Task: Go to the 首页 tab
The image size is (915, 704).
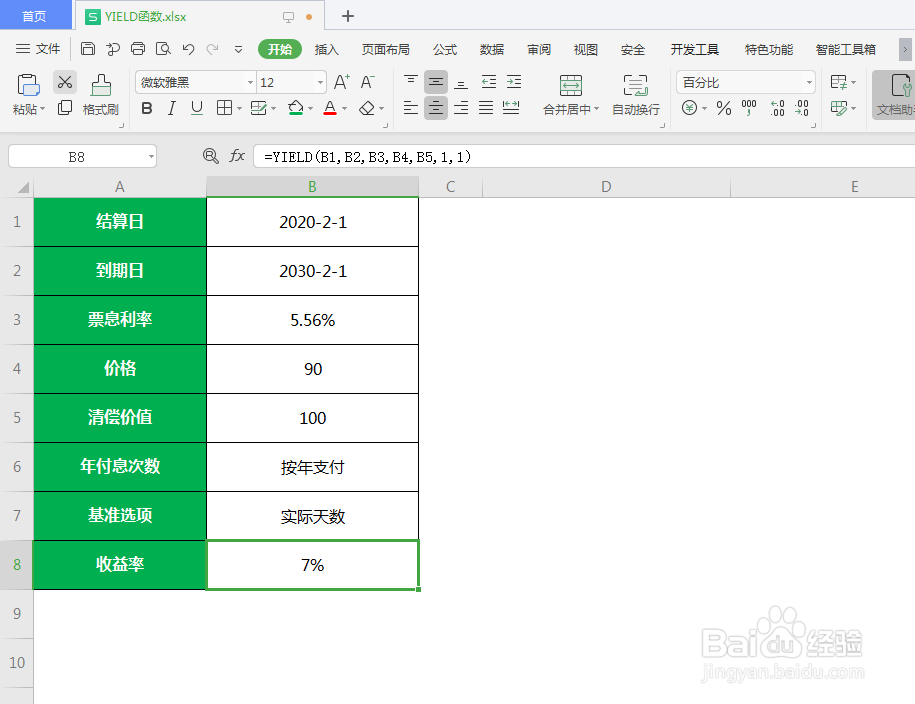Action: pyautogui.click(x=34, y=16)
